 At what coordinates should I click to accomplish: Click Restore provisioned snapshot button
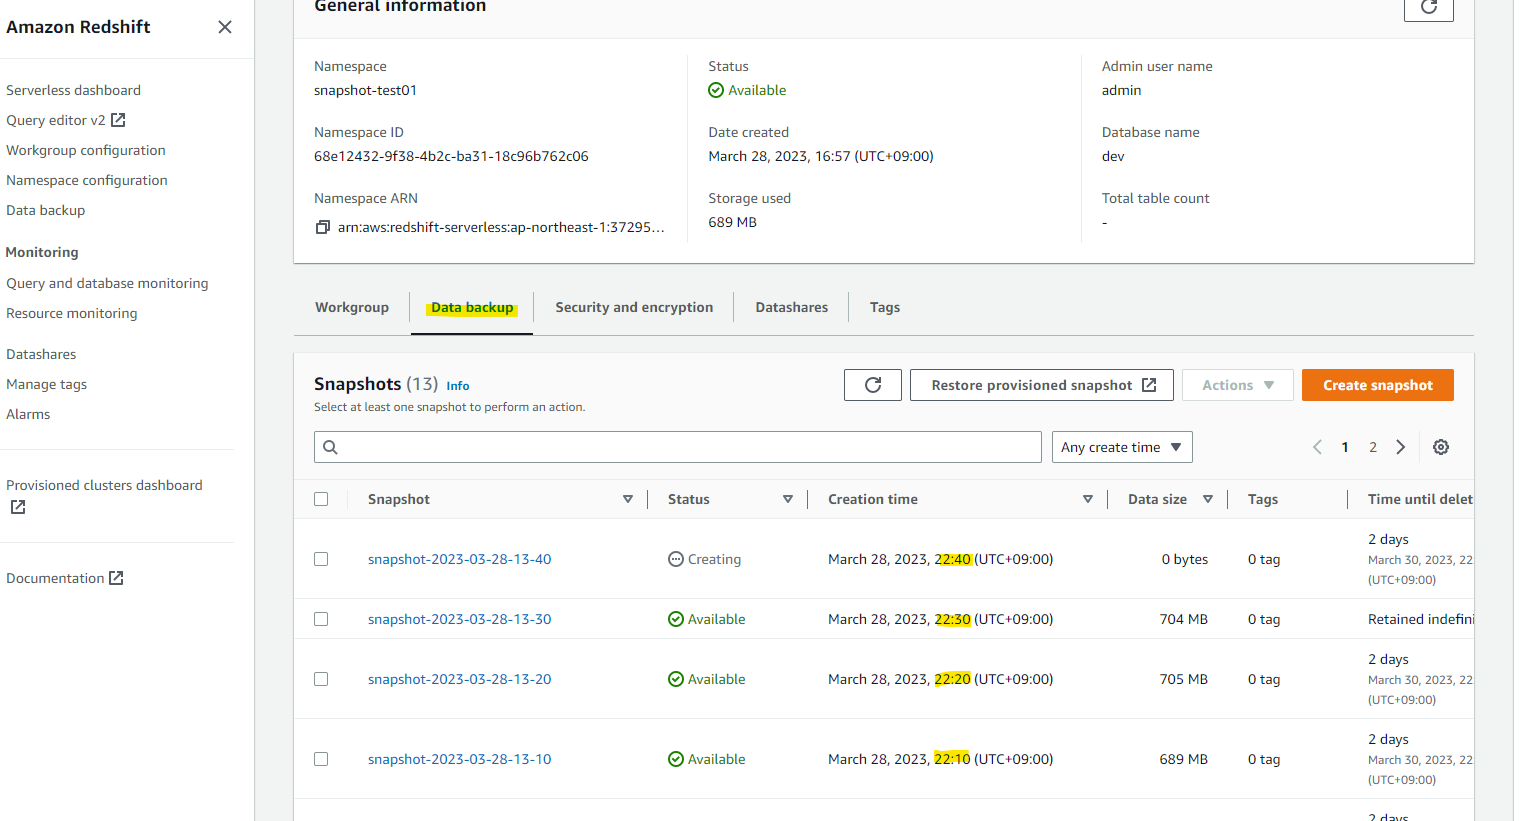[x=1042, y=385]
